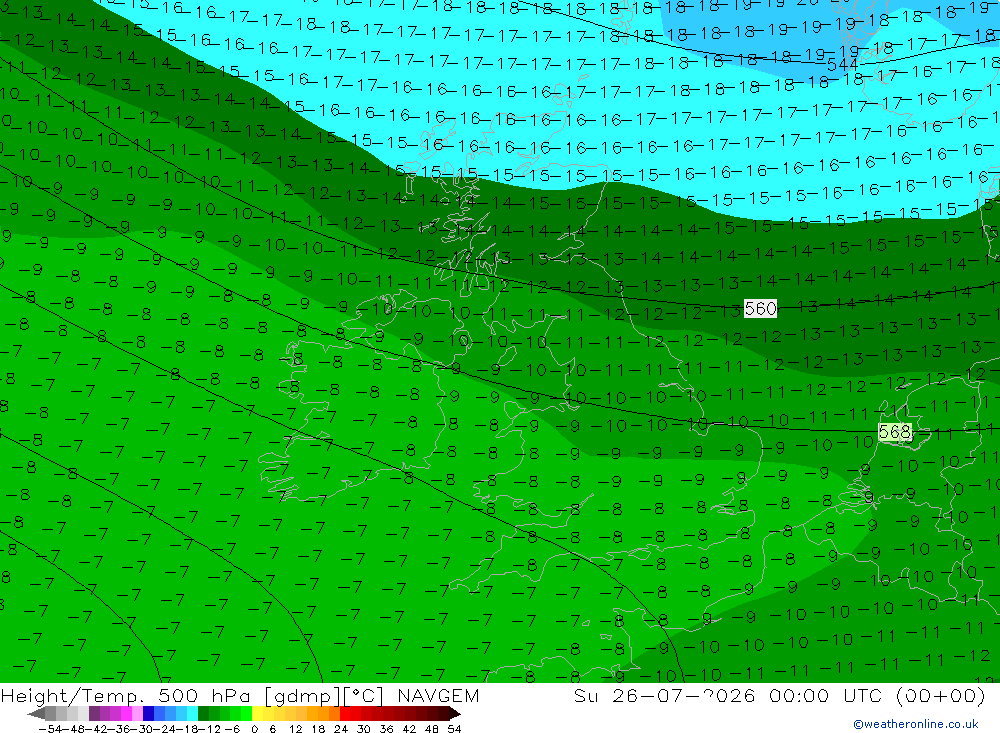Screen dimensions: 1000x733
Task: Click the 568 height contour label
Action: point(895,432)
